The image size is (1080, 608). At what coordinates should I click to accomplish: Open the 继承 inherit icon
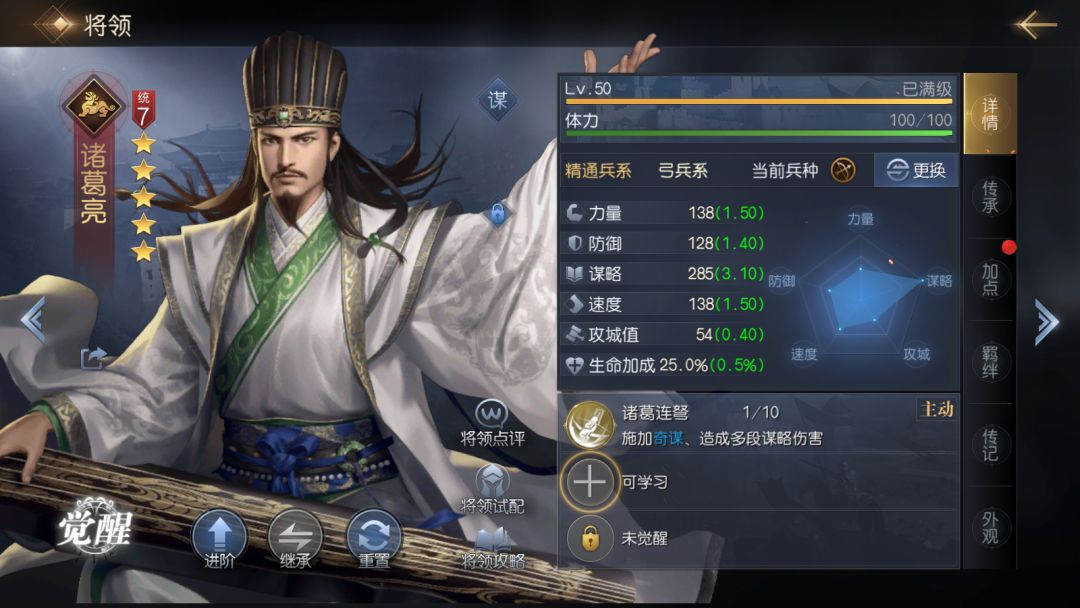[x=295, y=538]
